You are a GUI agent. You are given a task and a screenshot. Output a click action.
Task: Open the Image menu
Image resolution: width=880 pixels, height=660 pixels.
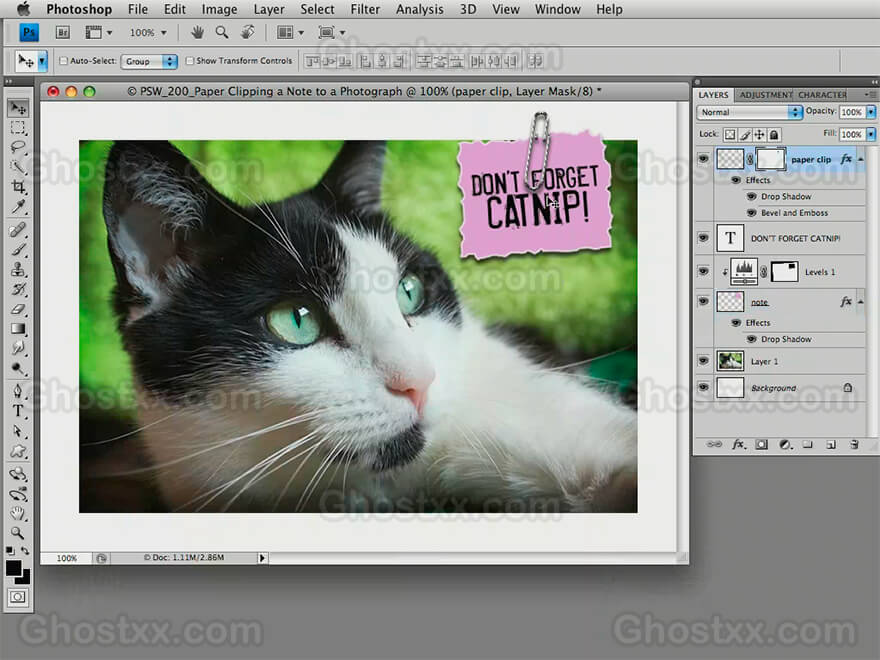[219, 10]
